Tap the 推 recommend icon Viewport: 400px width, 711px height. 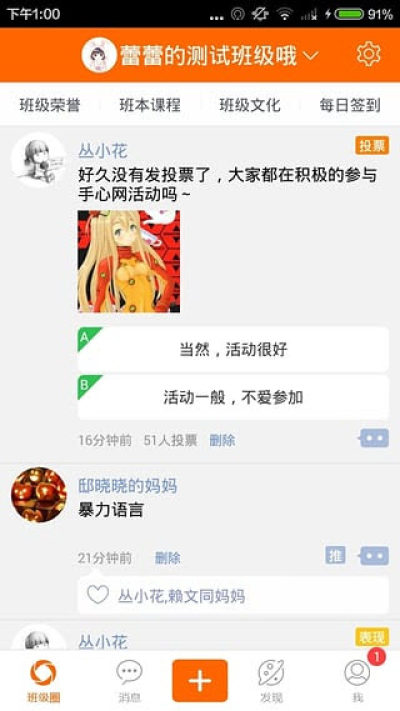tap(335, 555)
